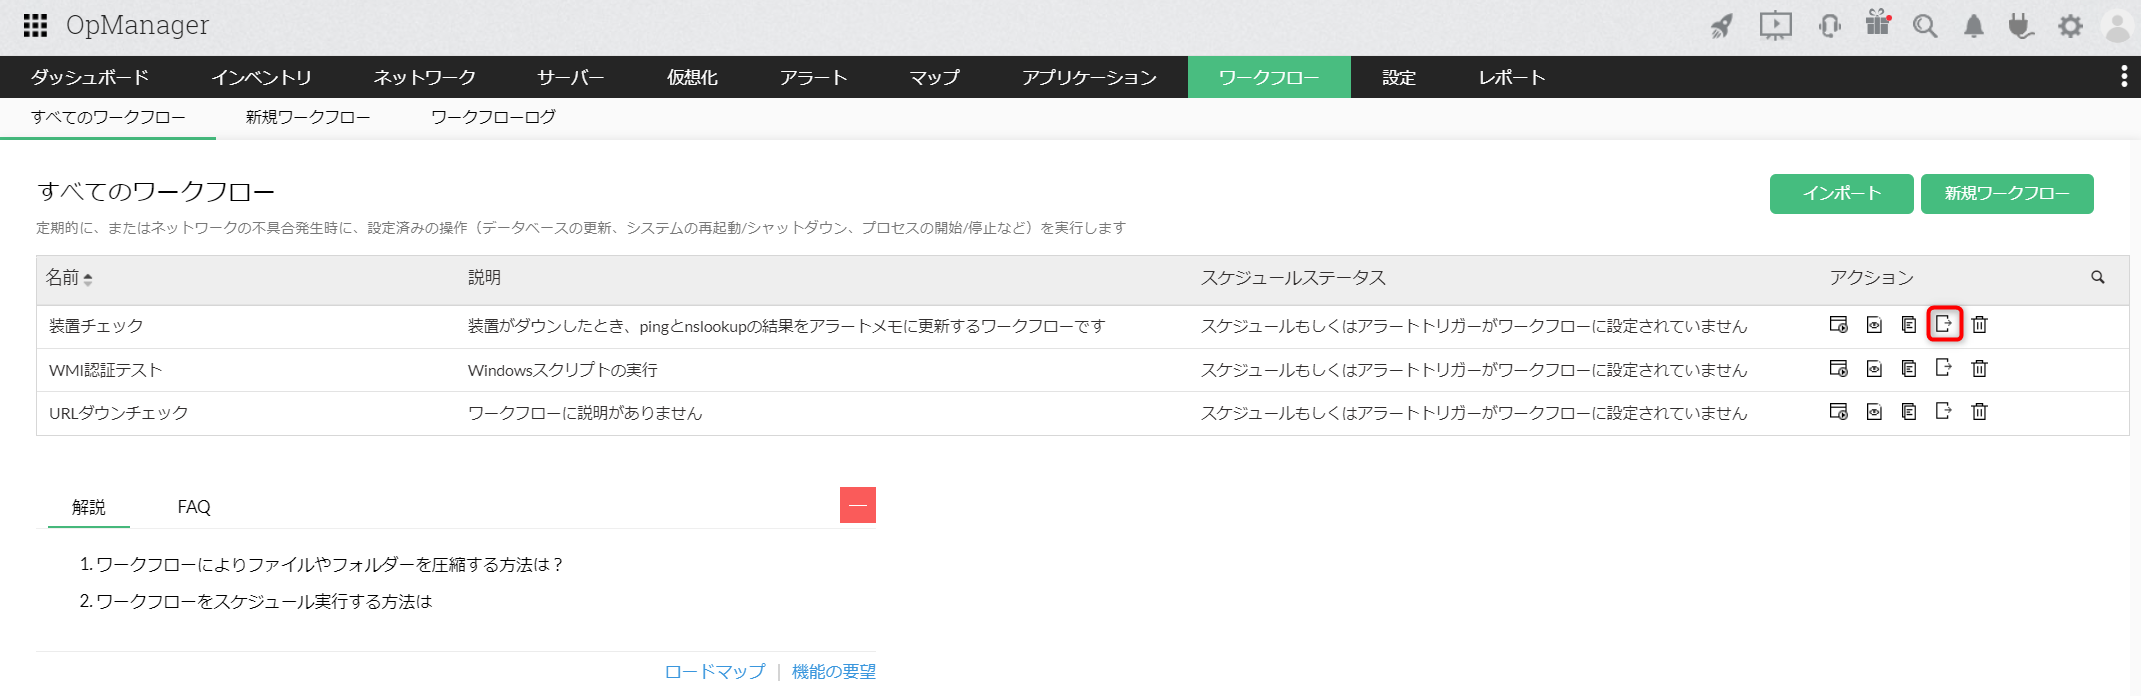2141x696 pixels.
Task: Switch to the ワークフローログ tab
Action: (x=493, y=117)
